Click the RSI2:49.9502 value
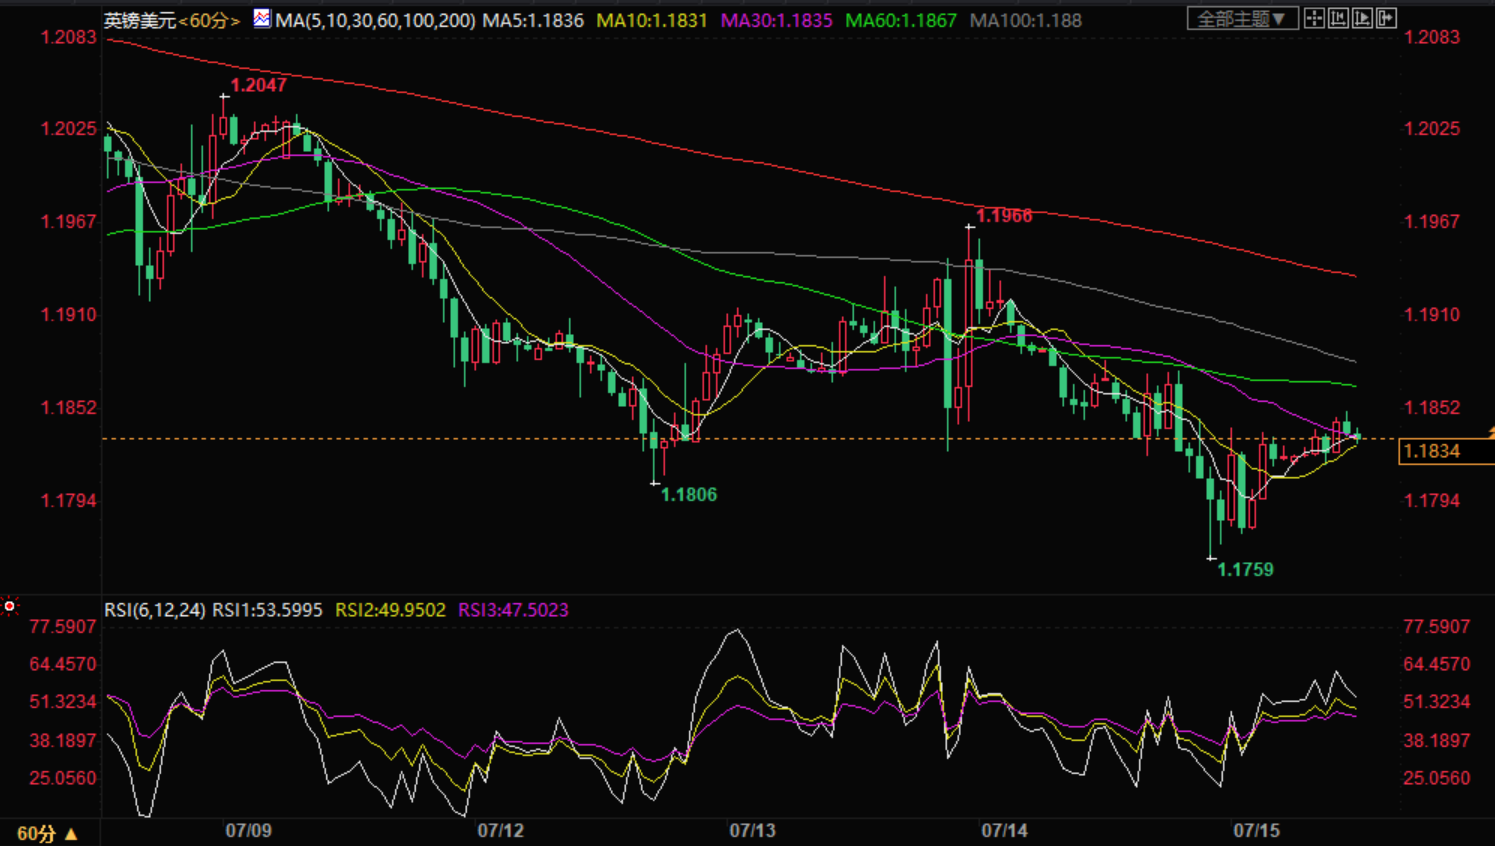The image size is (1495, 846). pyautogui.click(x=390, y=610)
